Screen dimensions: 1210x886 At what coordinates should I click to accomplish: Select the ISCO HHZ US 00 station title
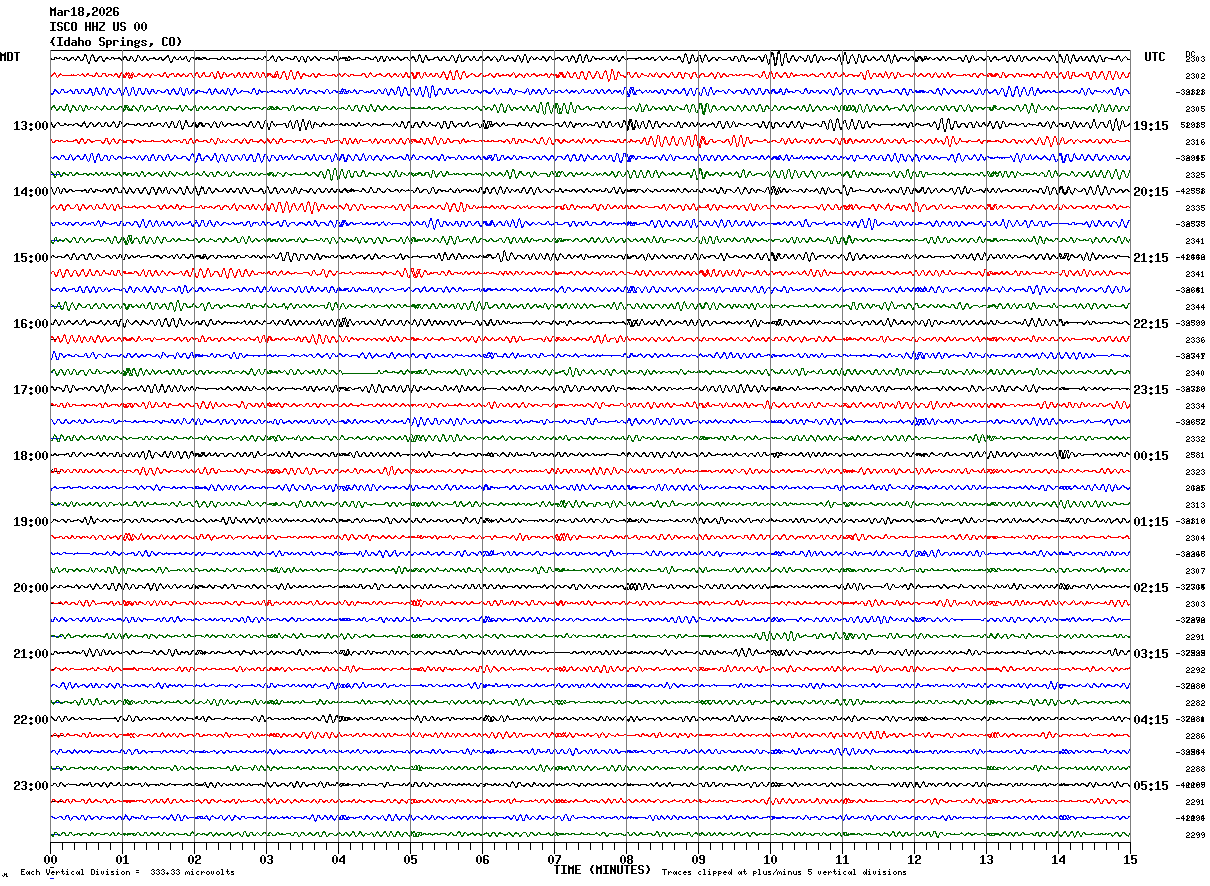coord(98,27)
